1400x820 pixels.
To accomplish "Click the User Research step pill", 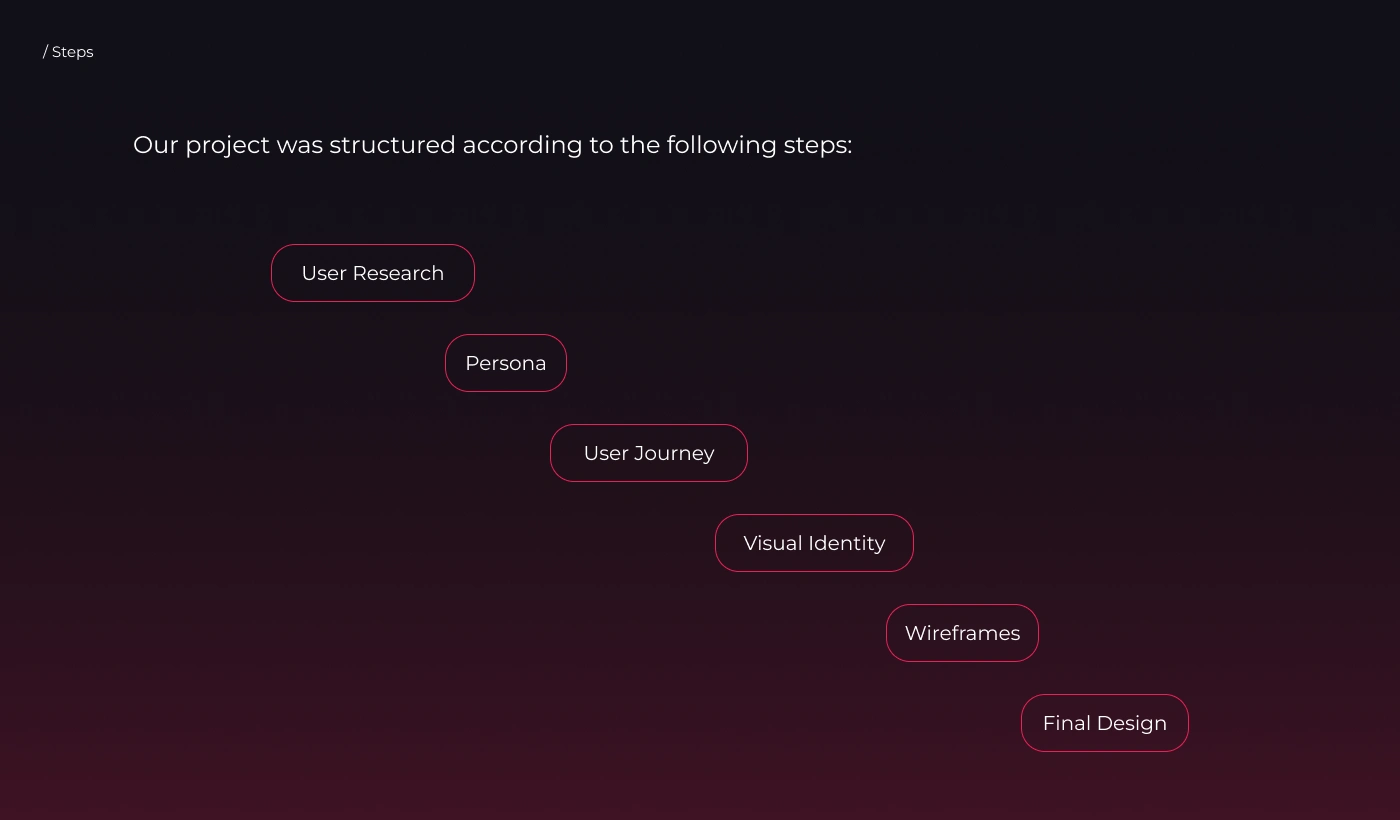I will click(x=372, y=273).
